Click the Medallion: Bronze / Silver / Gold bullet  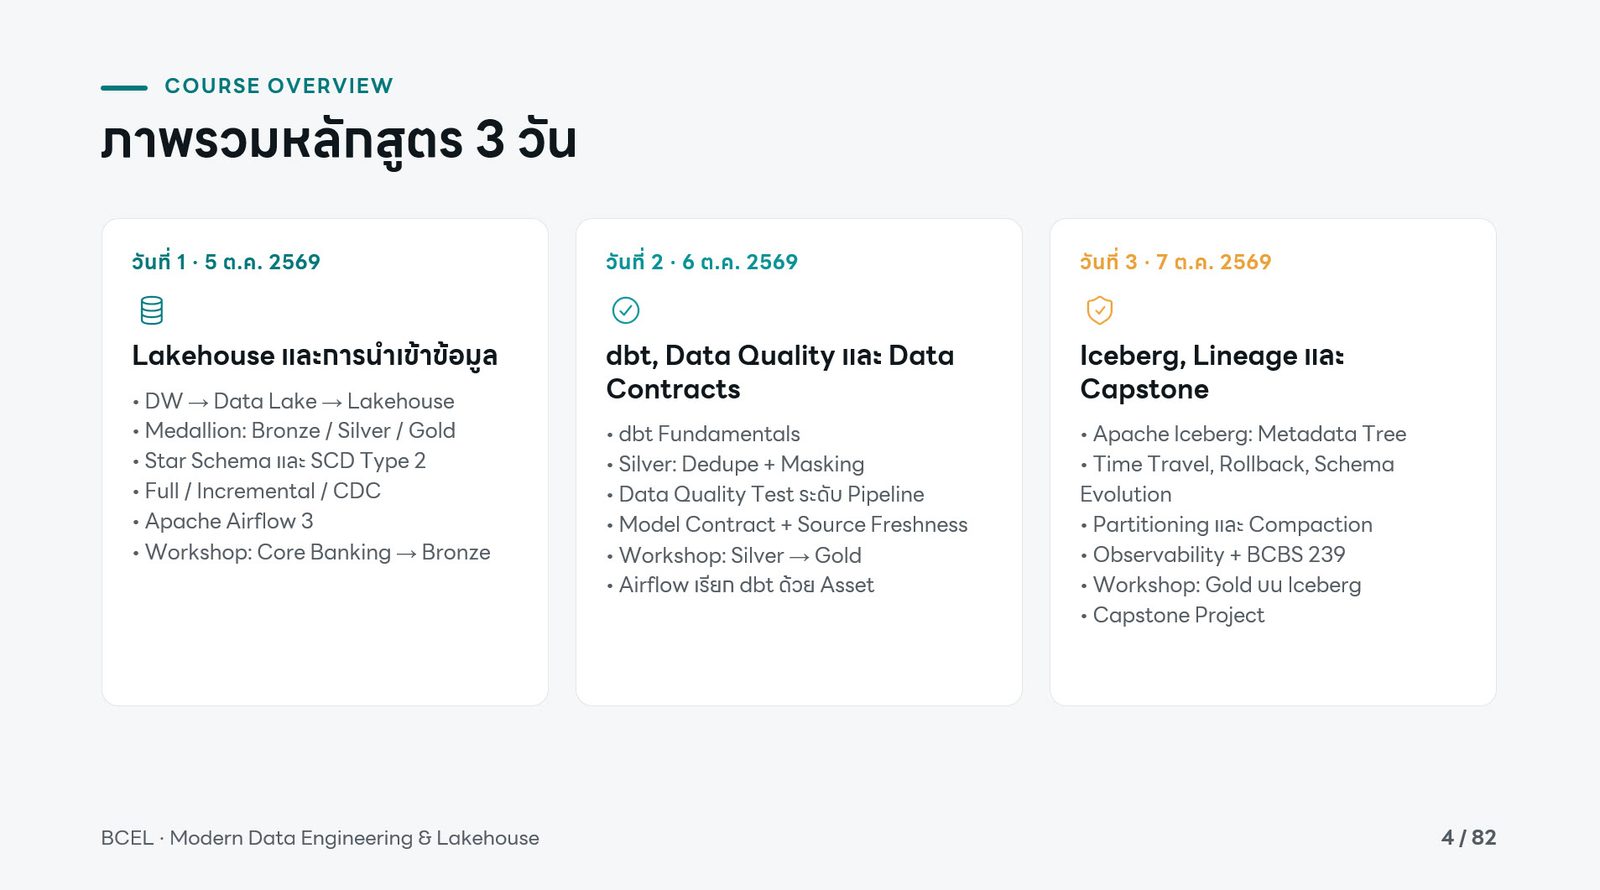(x=294, y=431)
